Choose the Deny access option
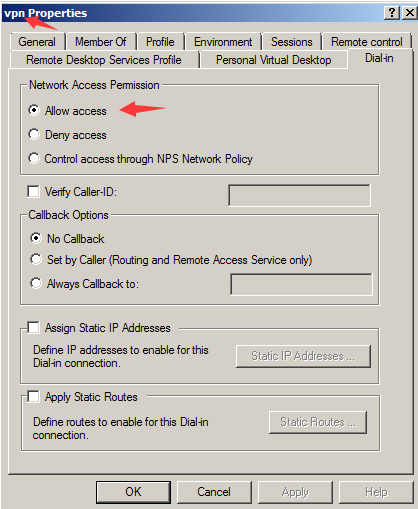Screen dimensions: 418x509 tap(34, 135)
